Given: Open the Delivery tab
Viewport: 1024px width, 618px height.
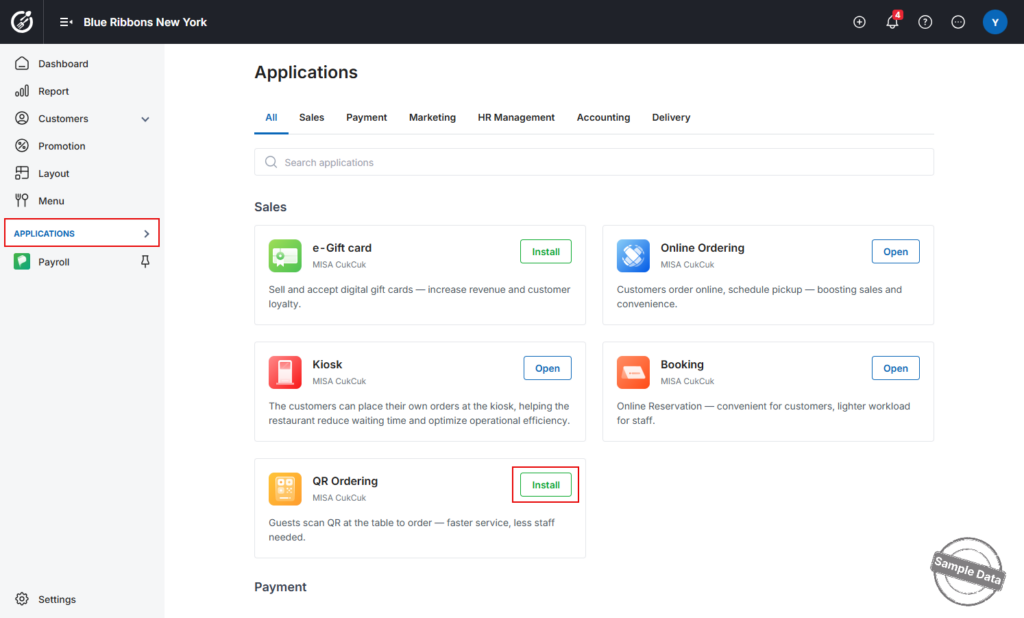Looking at the screenshot, I should pyautogui.click(x=671, y=118).
